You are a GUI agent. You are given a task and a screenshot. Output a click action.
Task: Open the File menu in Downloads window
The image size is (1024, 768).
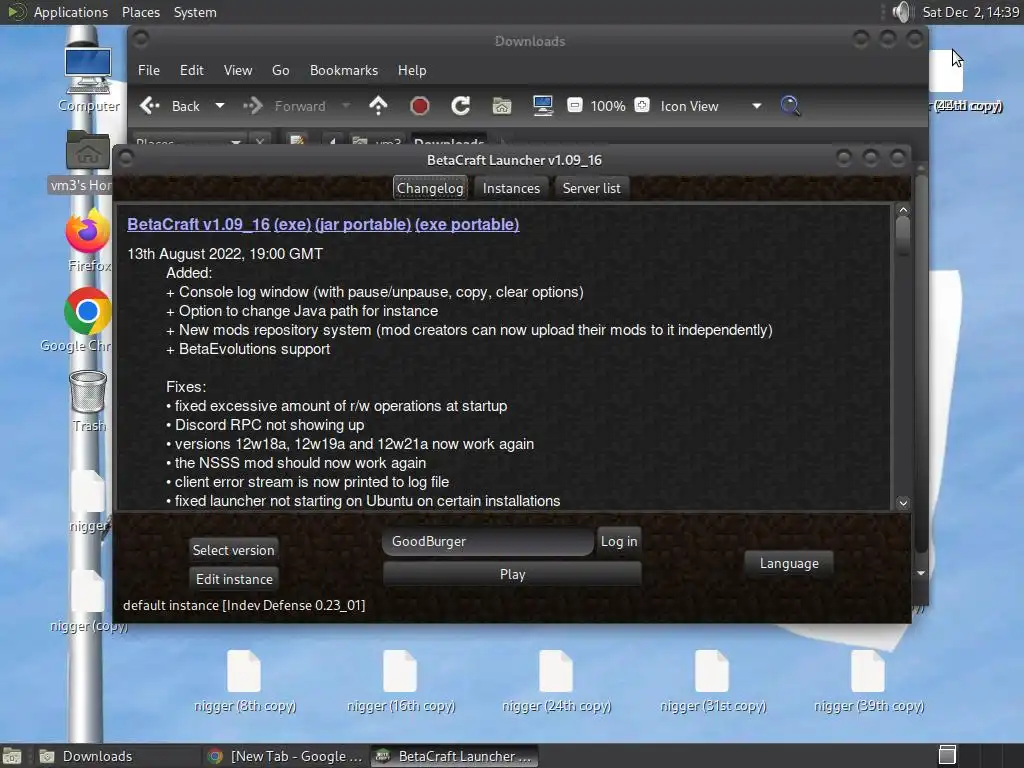[149, 70]
